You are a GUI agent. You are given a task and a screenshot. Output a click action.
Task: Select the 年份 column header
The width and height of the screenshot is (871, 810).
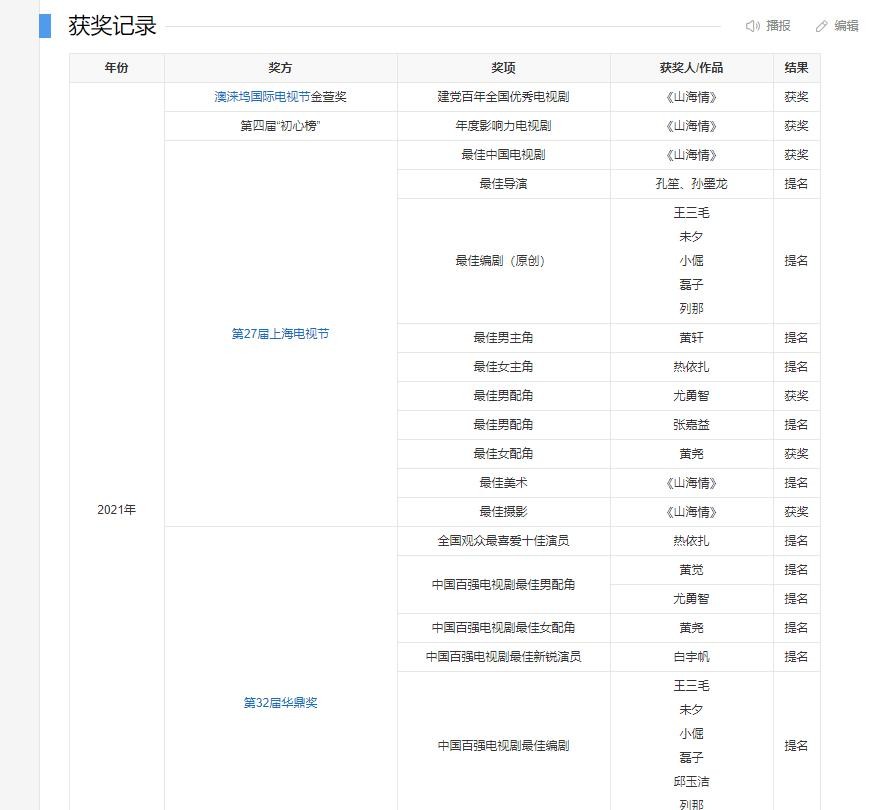point(117,68)
